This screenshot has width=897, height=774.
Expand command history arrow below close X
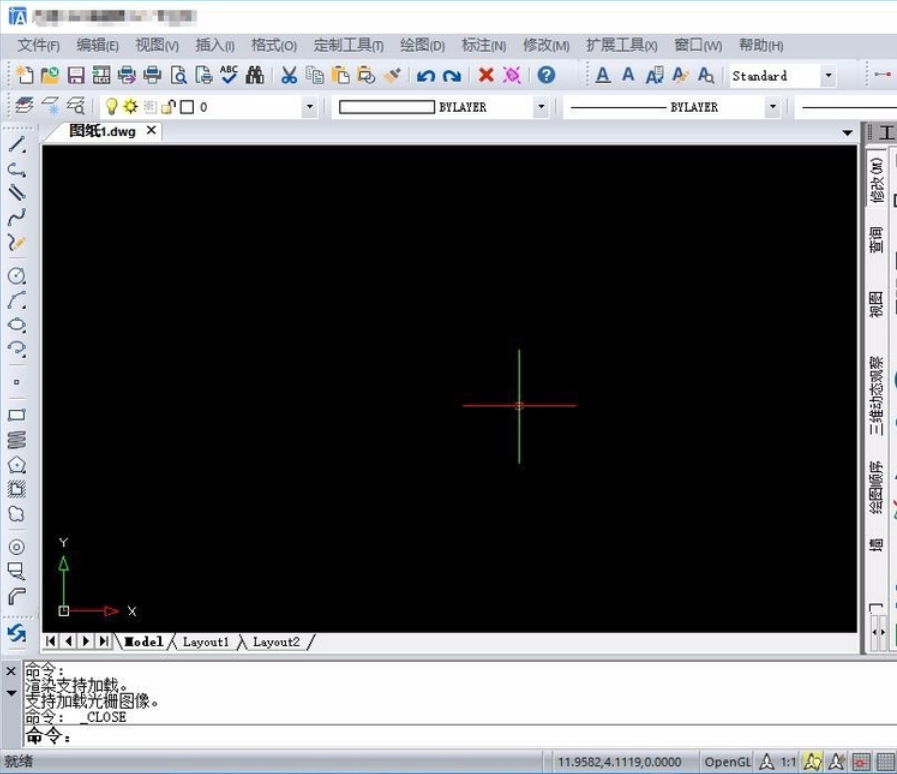[11, 693]
